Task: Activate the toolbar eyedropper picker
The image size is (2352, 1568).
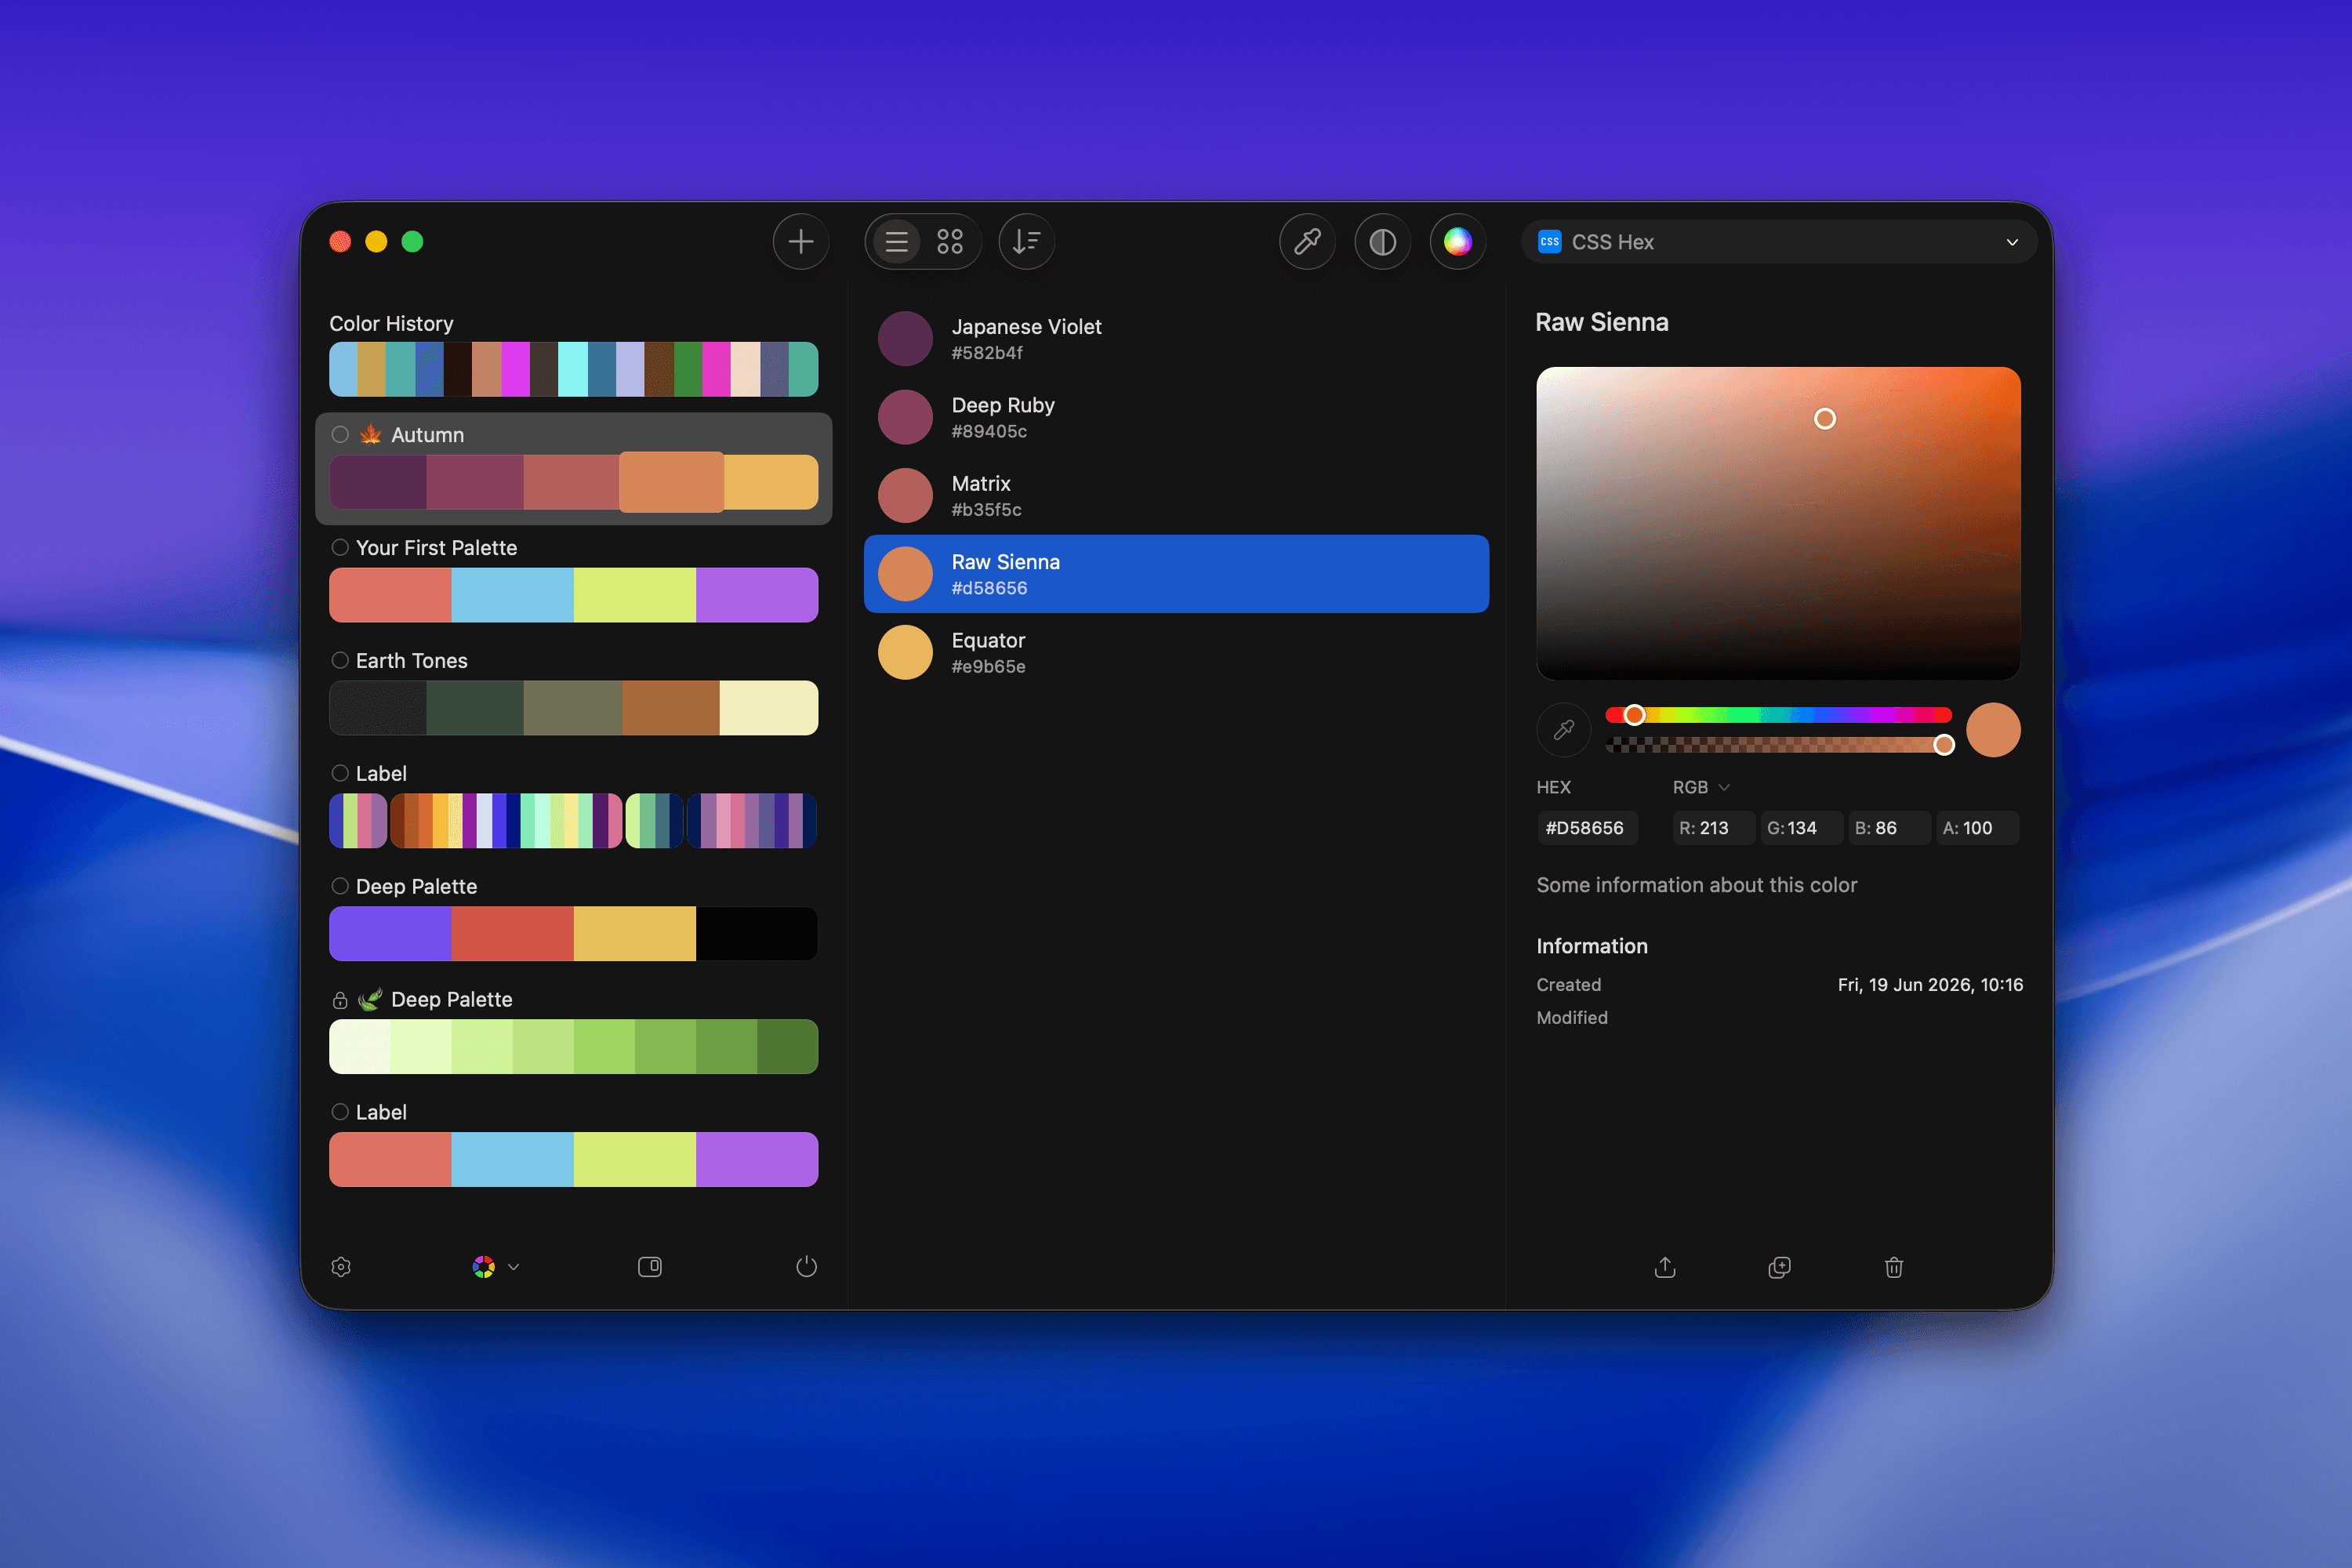Action: click(x=1307, y=241)
